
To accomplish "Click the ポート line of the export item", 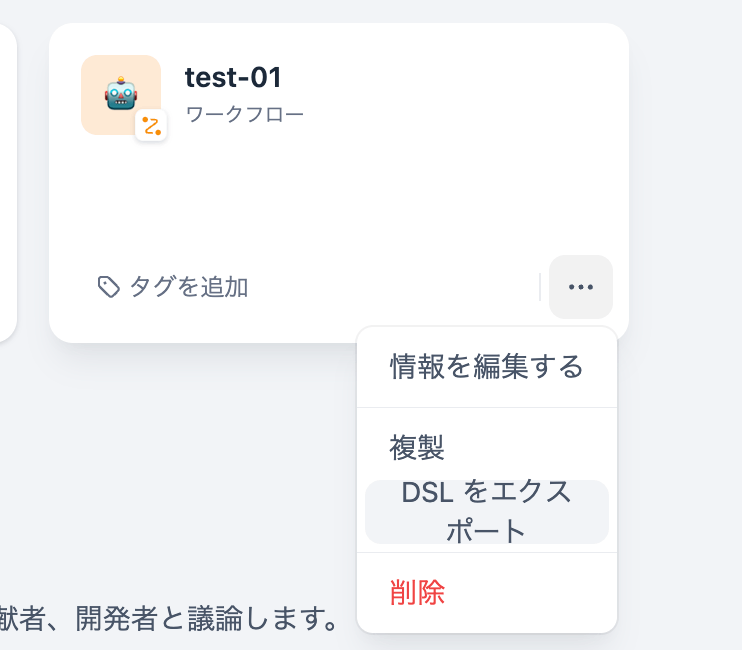I will (x=486, y=531).
